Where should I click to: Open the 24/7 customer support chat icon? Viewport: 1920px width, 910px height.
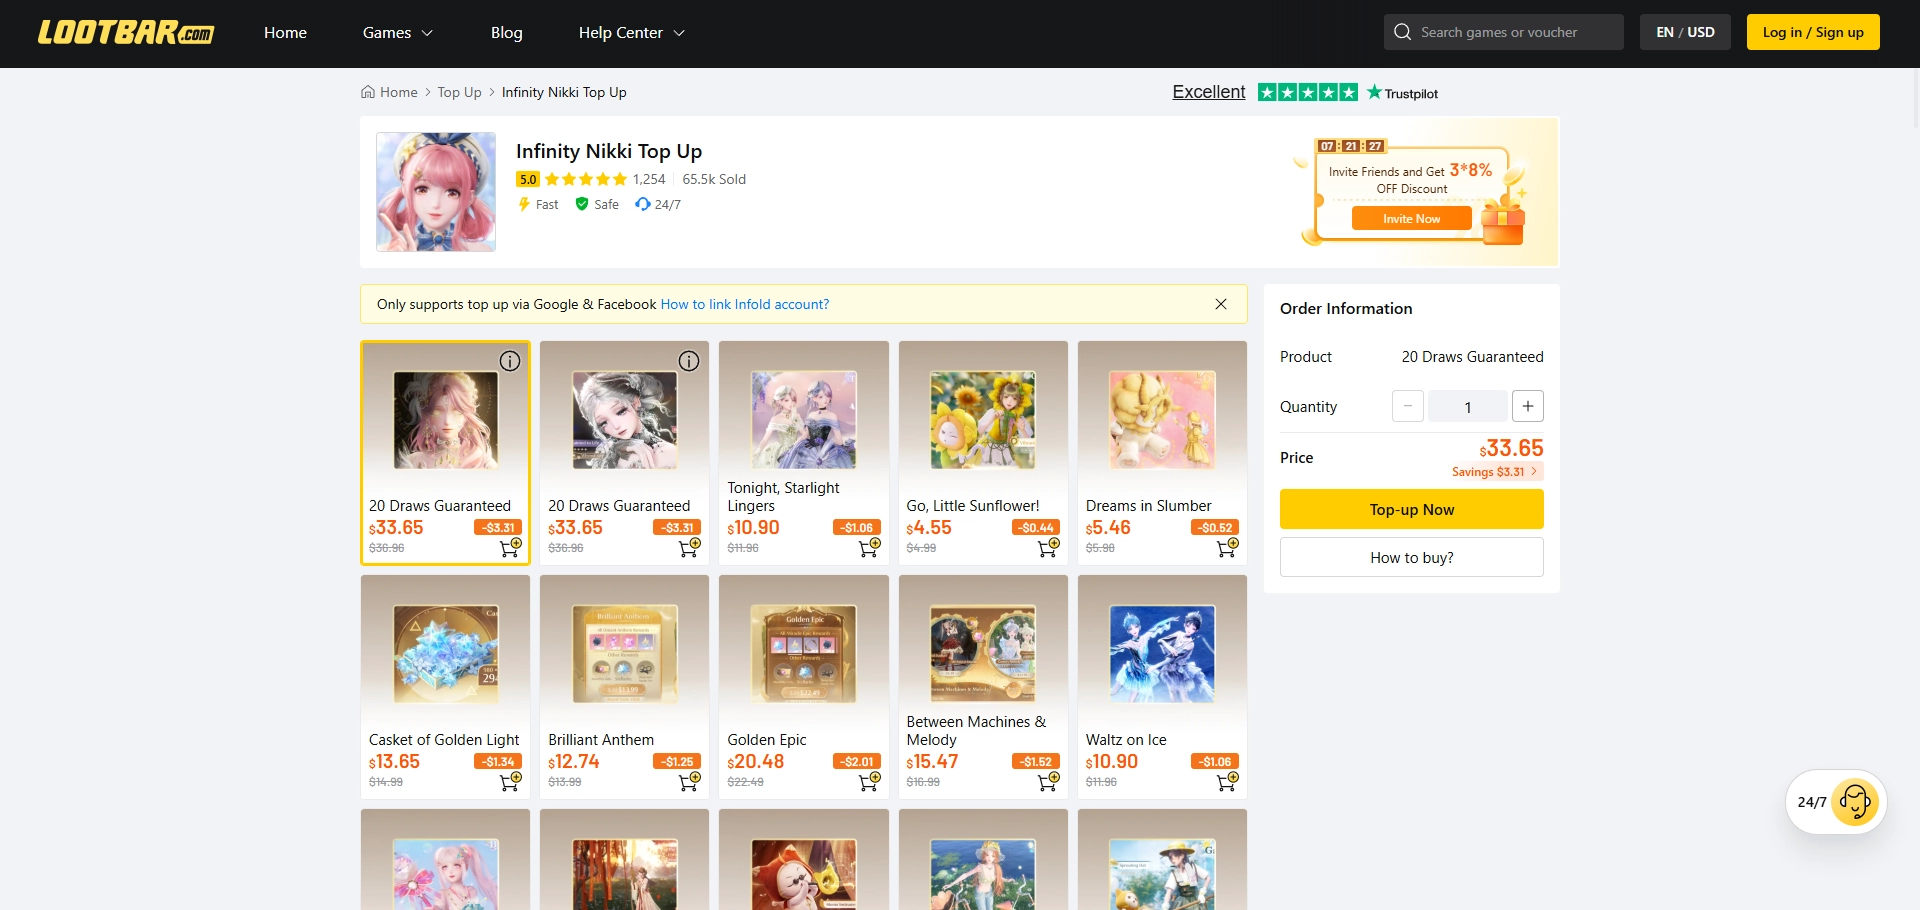pyautogui.click(x=1855, y=802)
